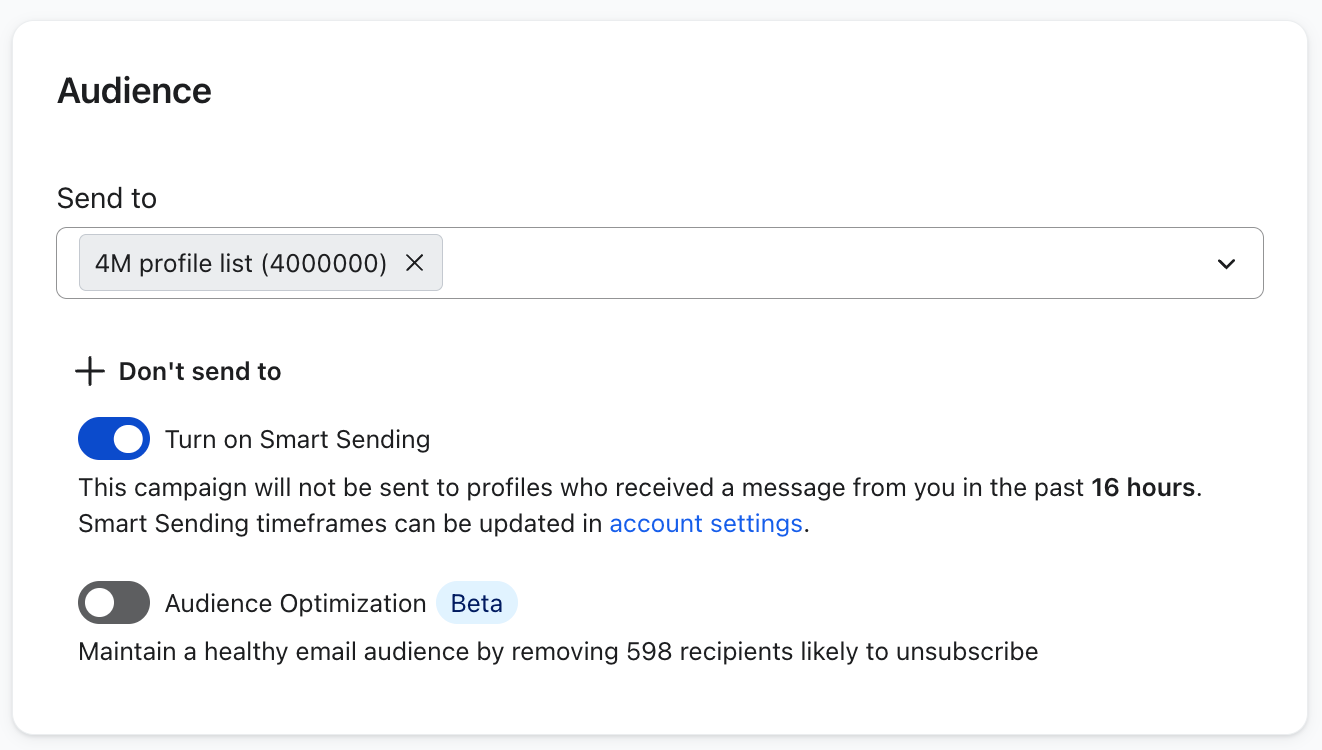
Task: Expand the Send to dropdown chevron
Action: pyautogui.click(x=1226, y=264)
